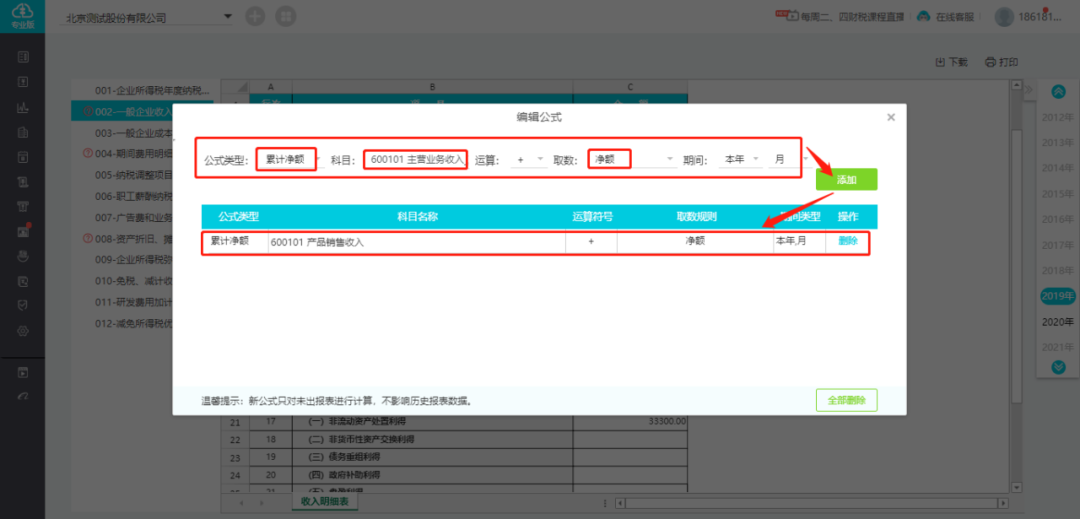Click the 累计净额 cell in formula table
This screenshot has width=1080, height=519.
tap(235, 242)
